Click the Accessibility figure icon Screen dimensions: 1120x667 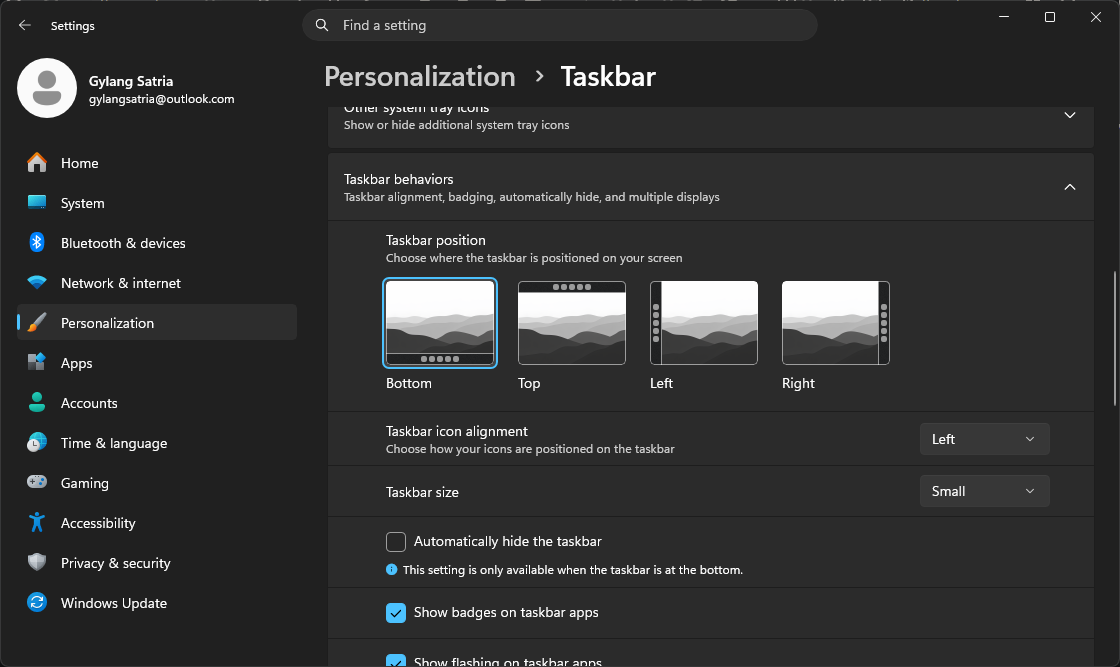tap(36, 523)
